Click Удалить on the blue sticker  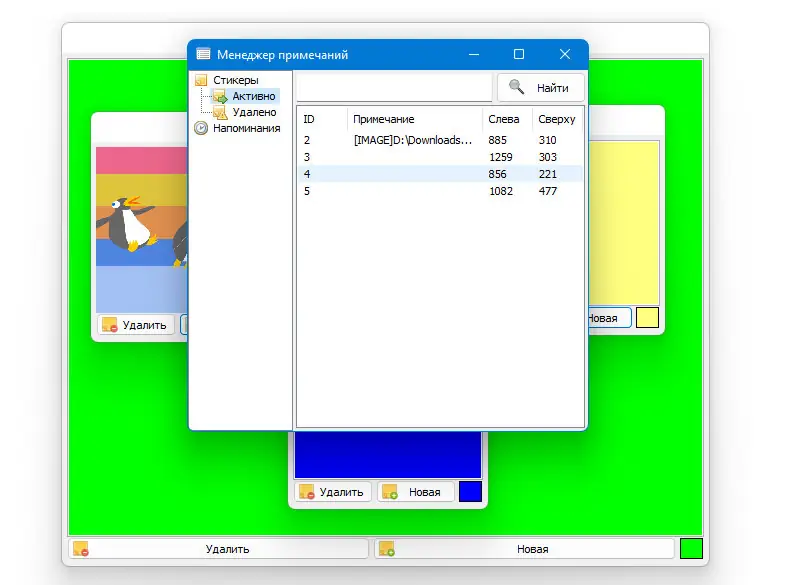(333, 492)
